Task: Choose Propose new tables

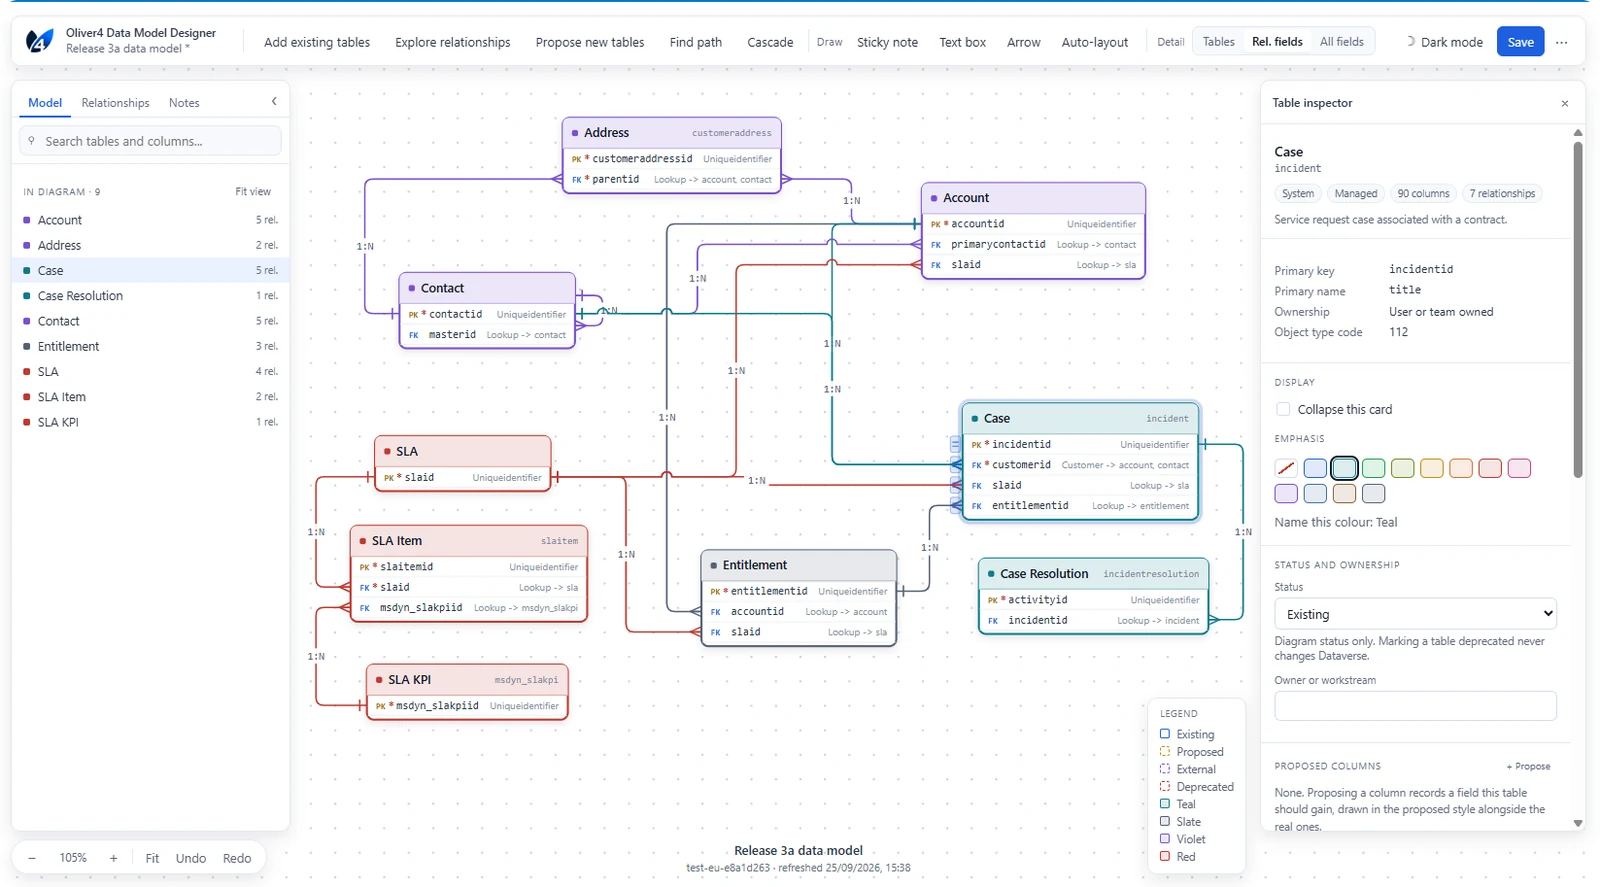Action: 590,42
